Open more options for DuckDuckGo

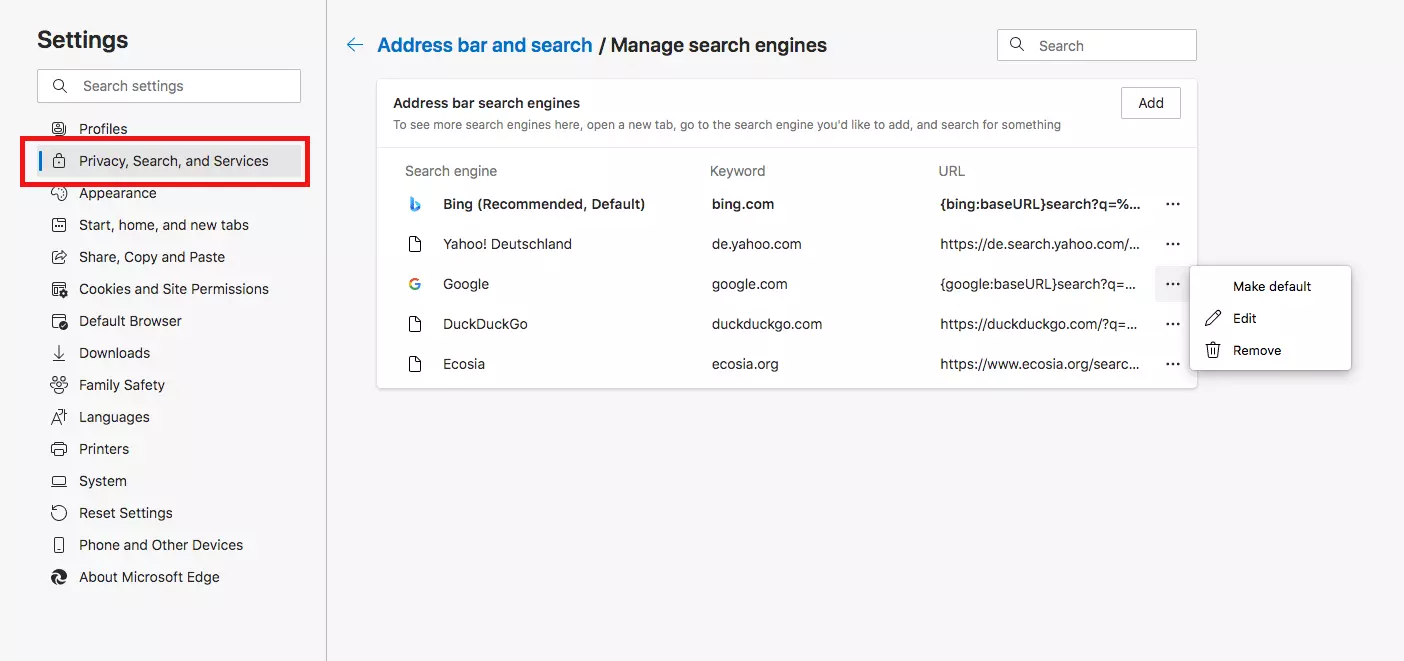tap(1173, 324)
